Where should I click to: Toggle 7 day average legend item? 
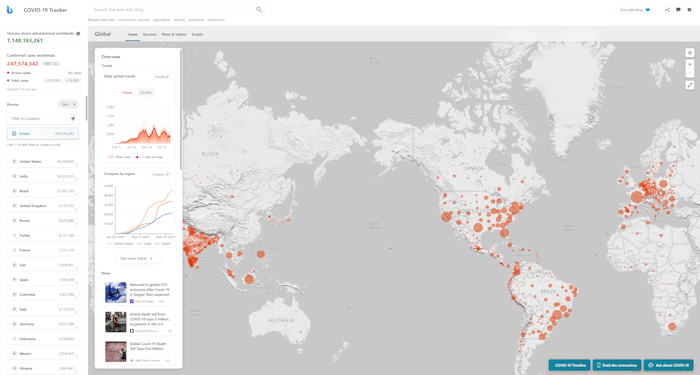point(149,157)
